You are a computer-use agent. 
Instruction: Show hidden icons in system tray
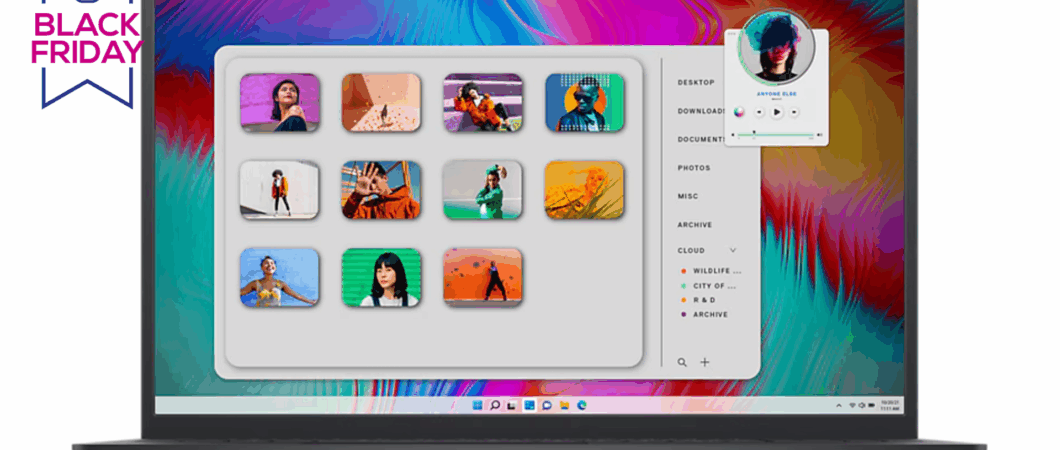[x=839, y=405]
